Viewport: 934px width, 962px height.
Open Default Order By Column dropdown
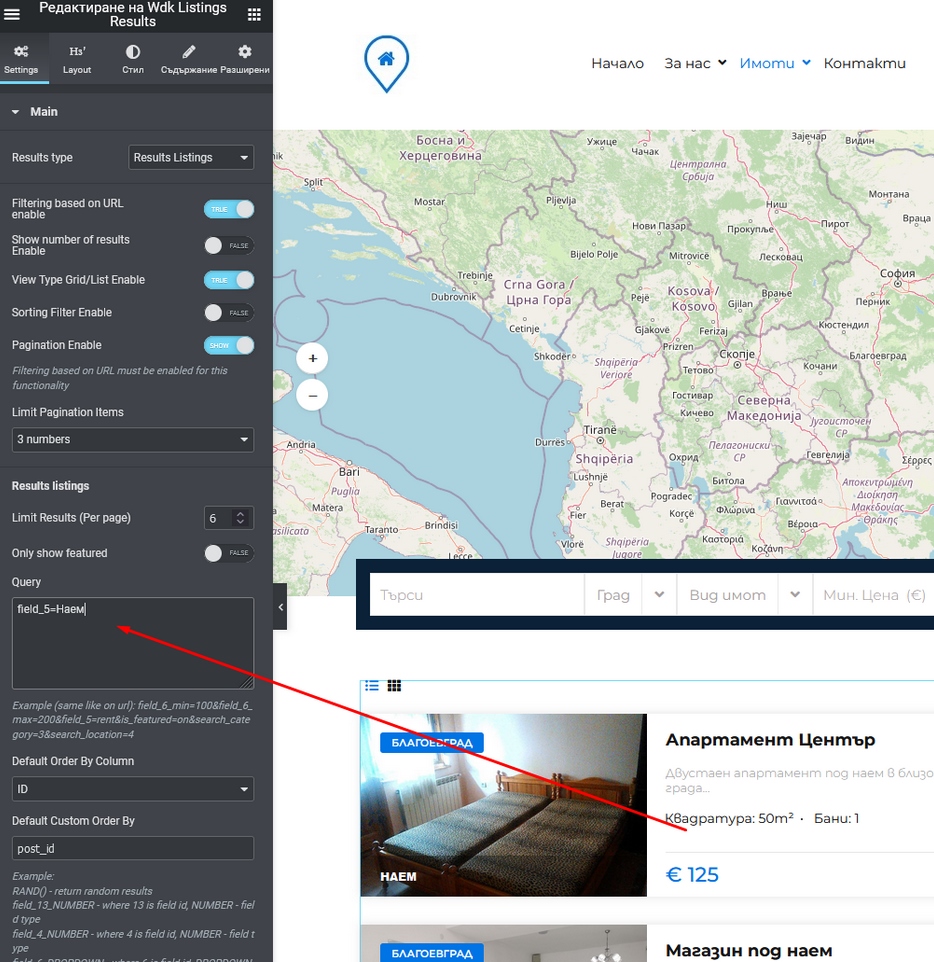tap(133, 789)
